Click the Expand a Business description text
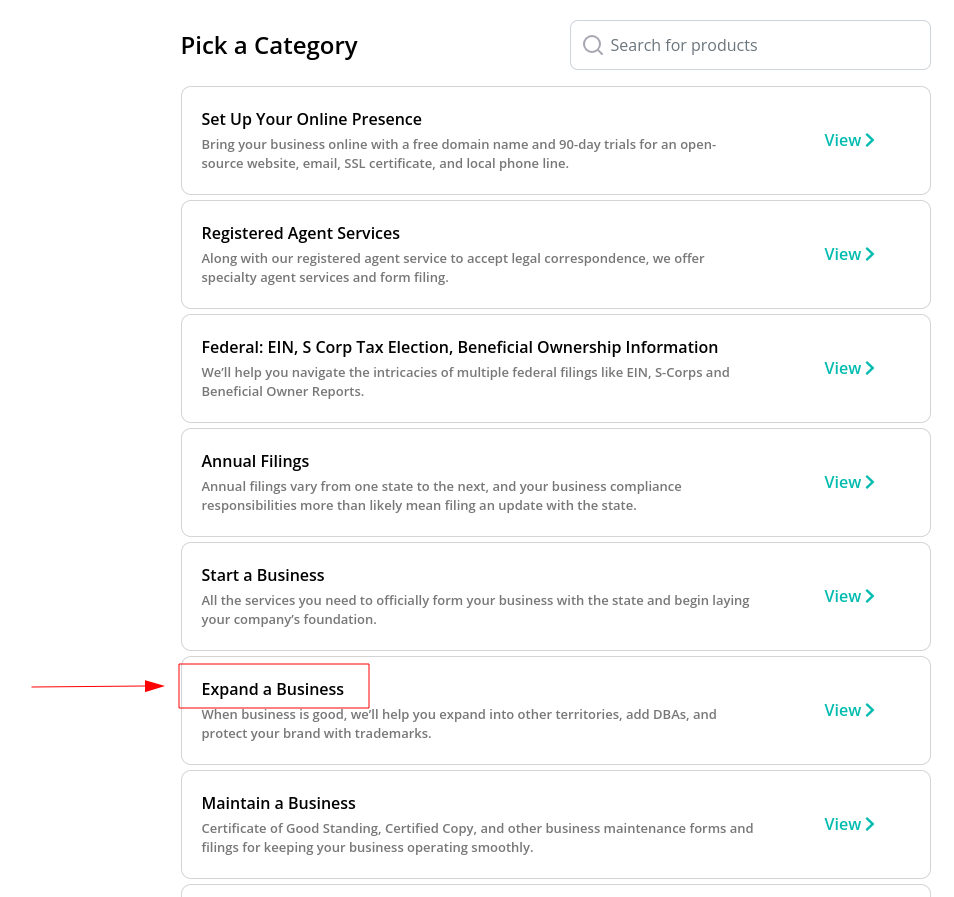Viewport: 954px width, 897px height. click(459, 724)
